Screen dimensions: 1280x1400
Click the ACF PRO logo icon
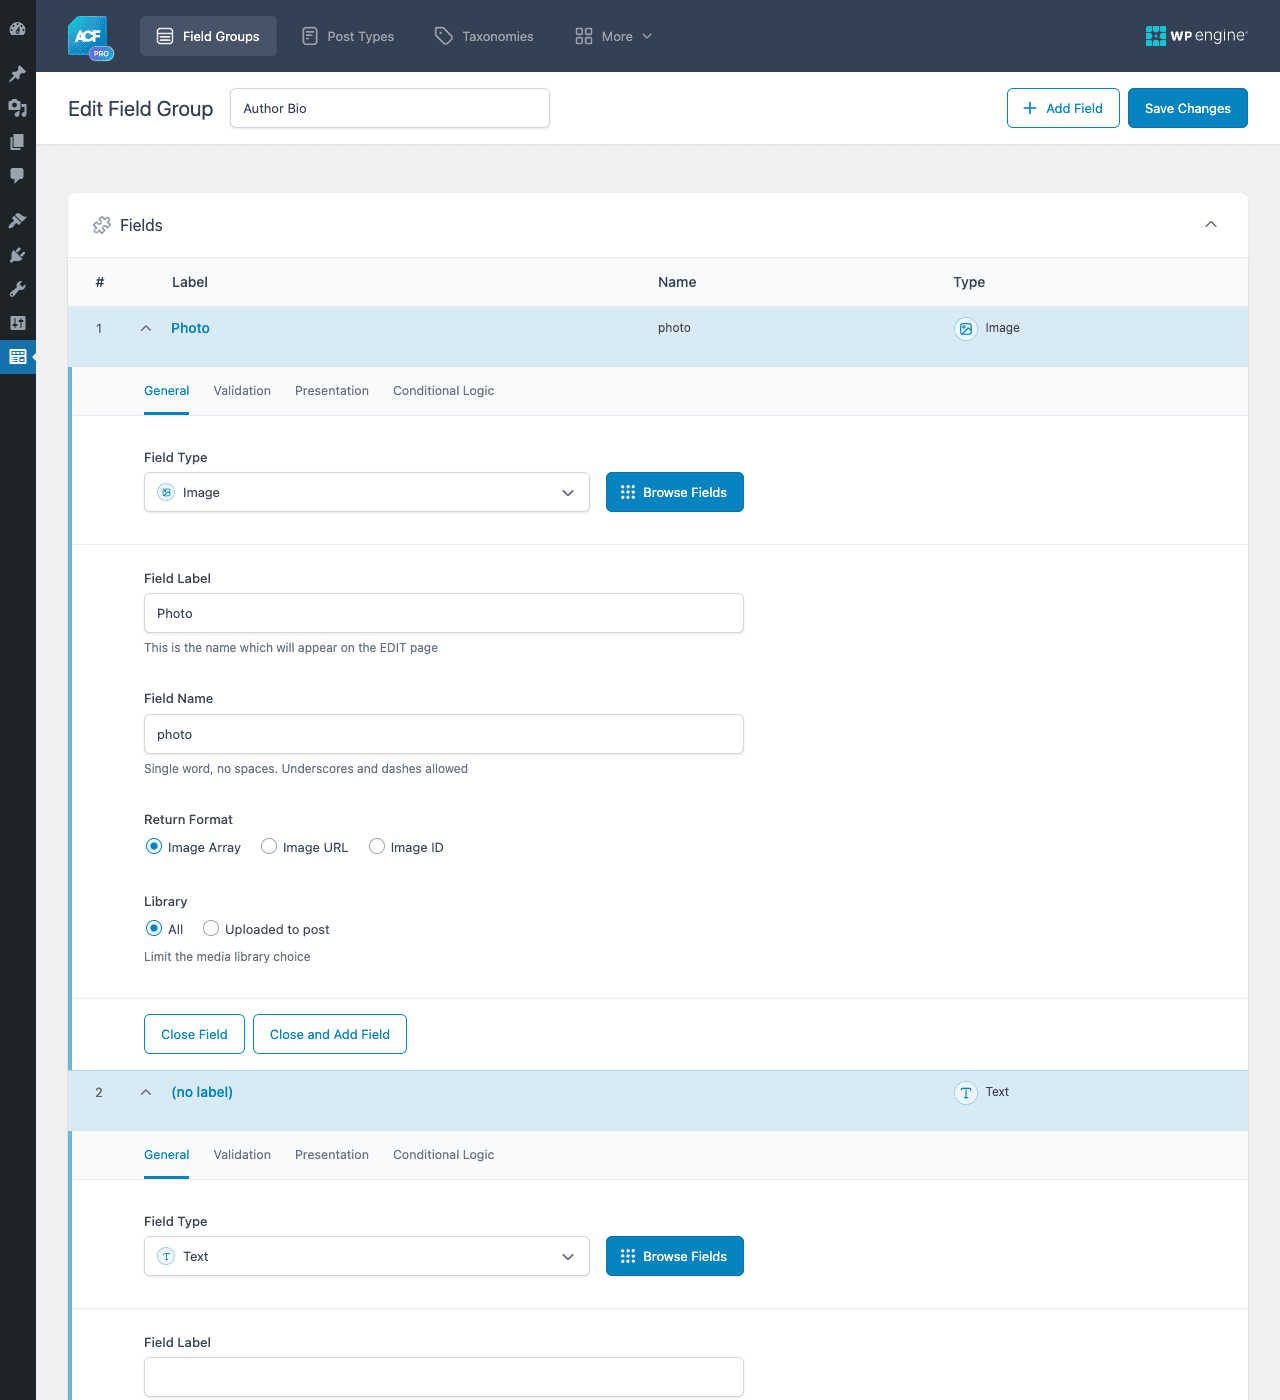coord(91,38)
